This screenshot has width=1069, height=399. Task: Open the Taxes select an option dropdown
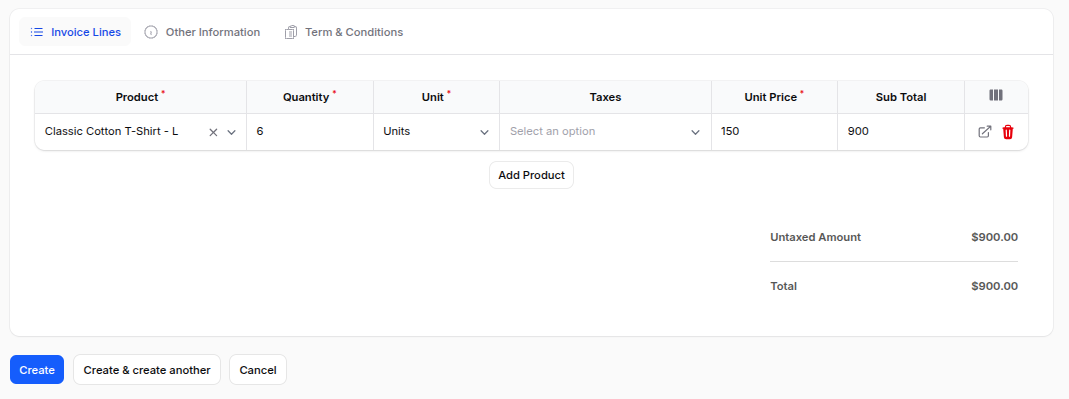tap(605, 132)
